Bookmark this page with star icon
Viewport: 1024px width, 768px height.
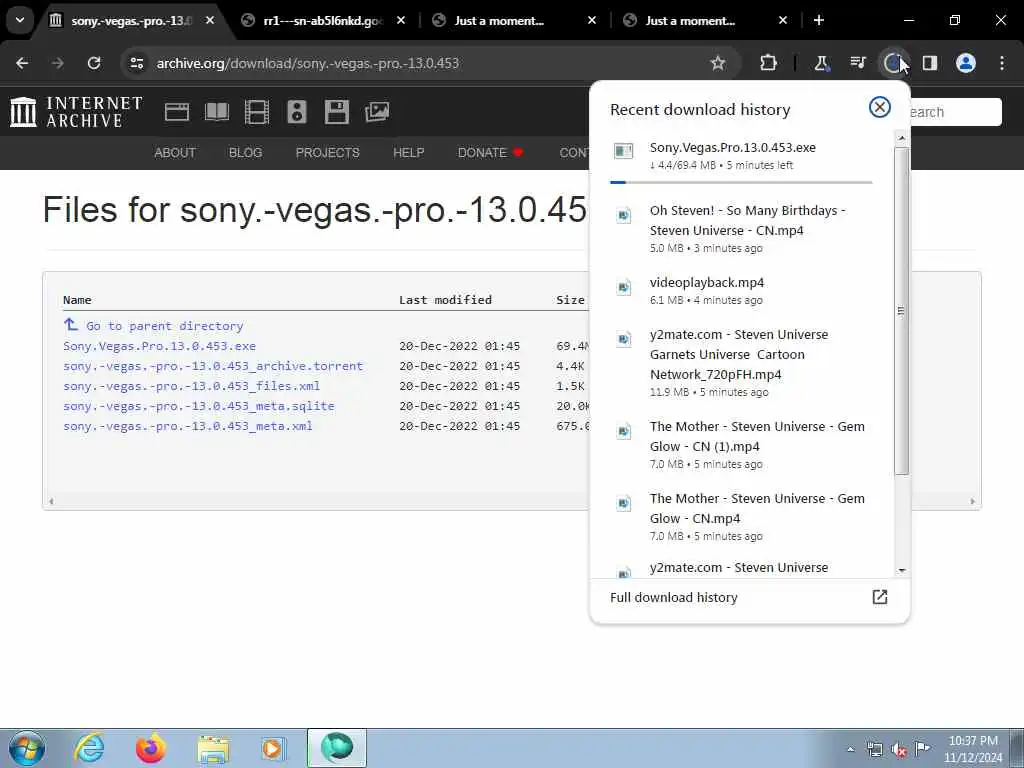(x=718, y=63)
